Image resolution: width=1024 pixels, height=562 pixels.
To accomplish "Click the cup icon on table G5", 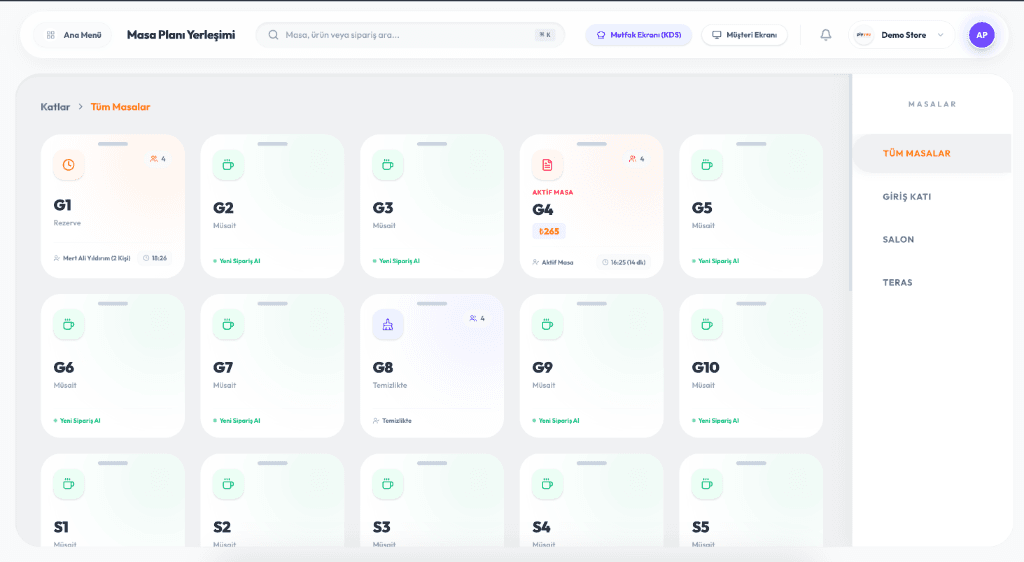I will 707,165.
